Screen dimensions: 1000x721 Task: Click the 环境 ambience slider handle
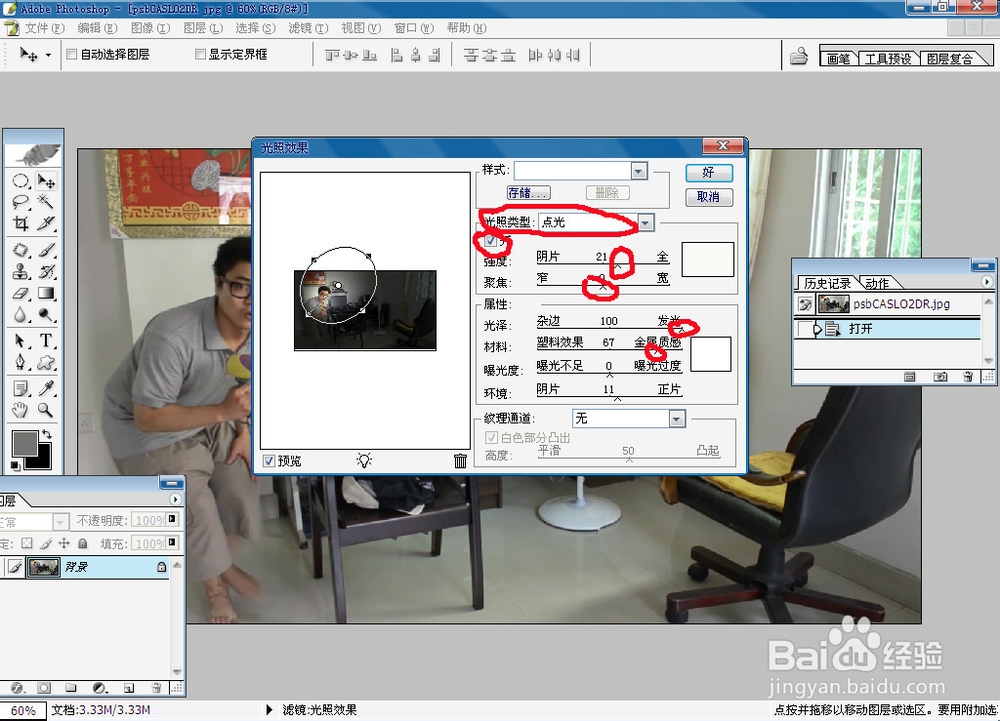tap(617, 398)
